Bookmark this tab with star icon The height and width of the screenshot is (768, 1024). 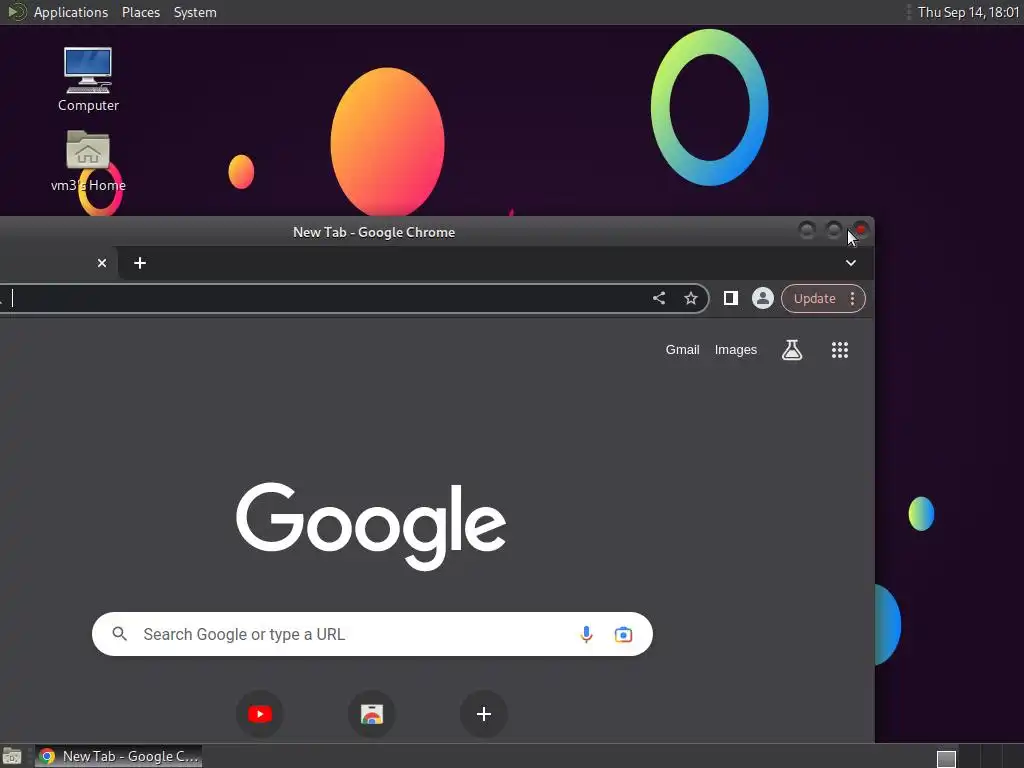[691, 298]
